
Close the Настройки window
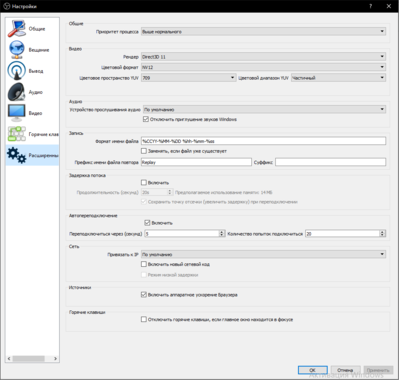(x=389, y=6)
